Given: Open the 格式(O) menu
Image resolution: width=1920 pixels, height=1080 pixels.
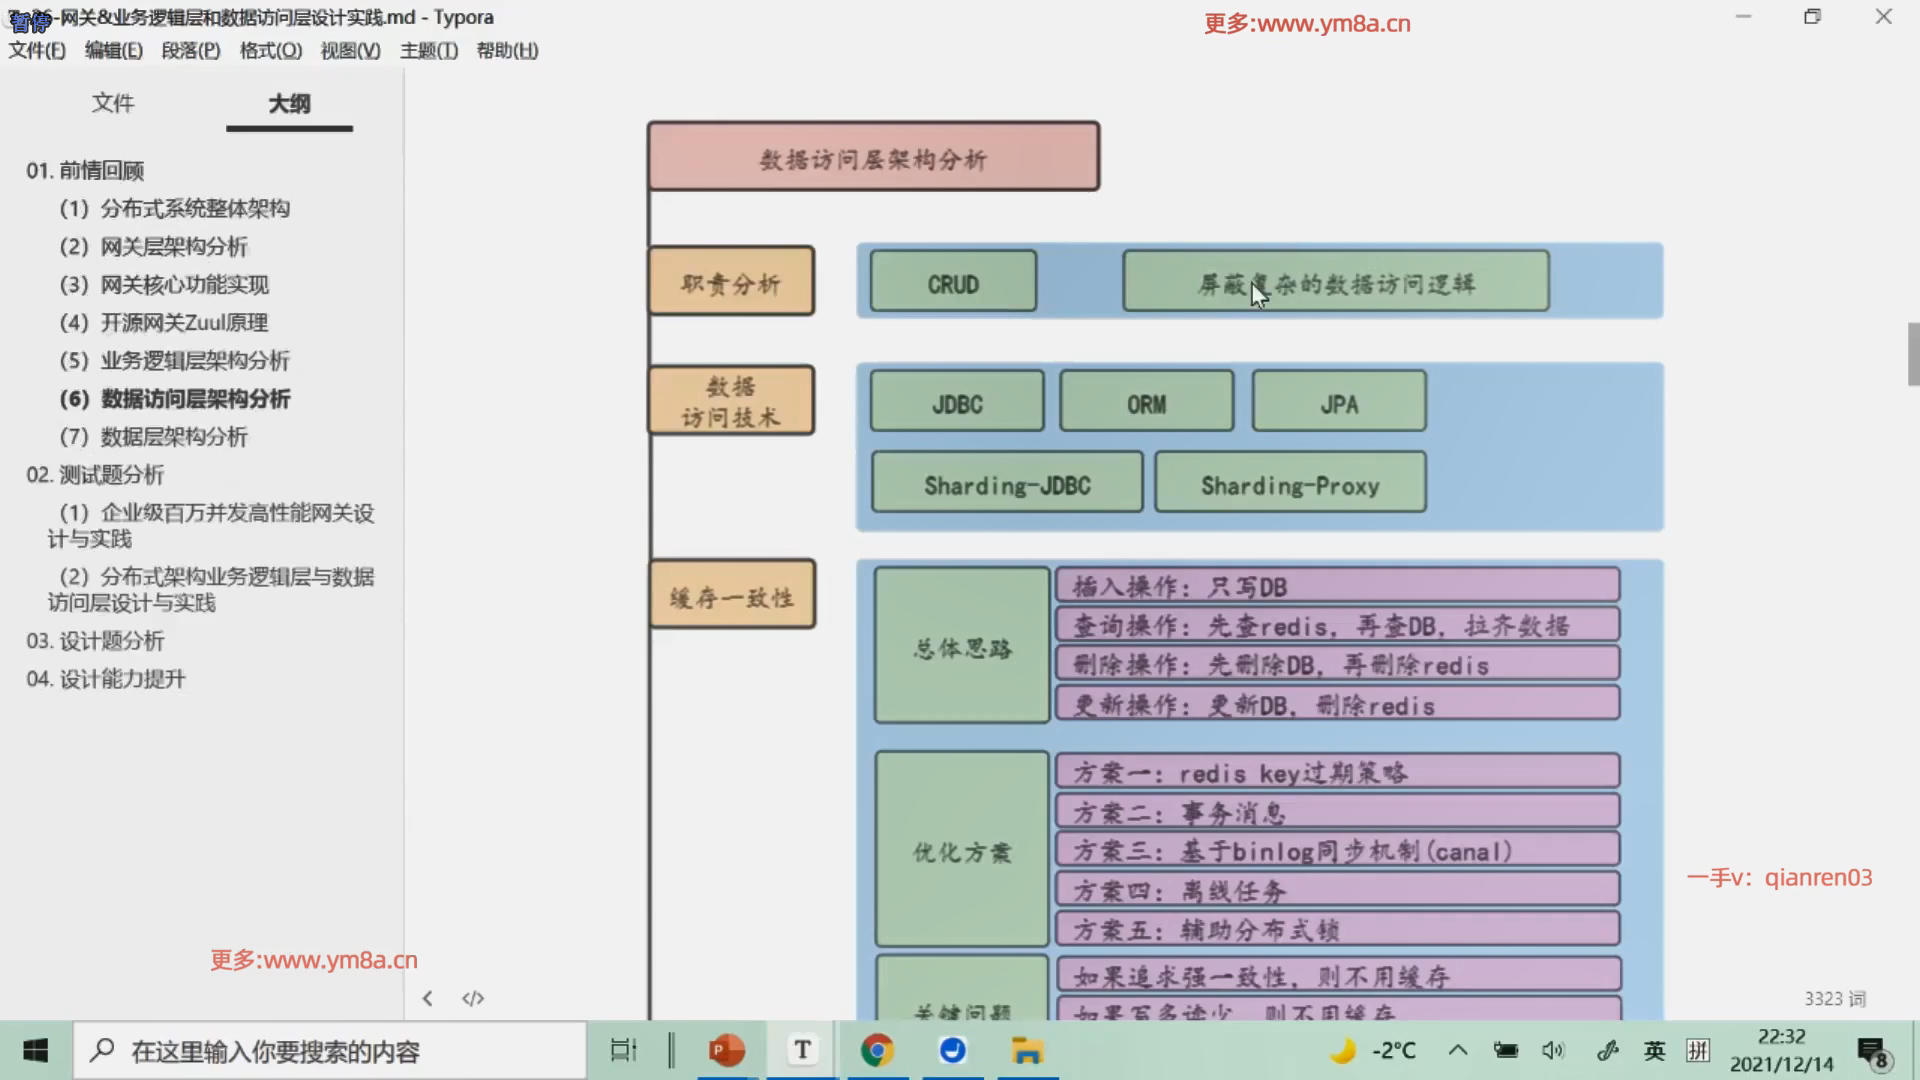Looking at the screenshot, I should [270, 50].
